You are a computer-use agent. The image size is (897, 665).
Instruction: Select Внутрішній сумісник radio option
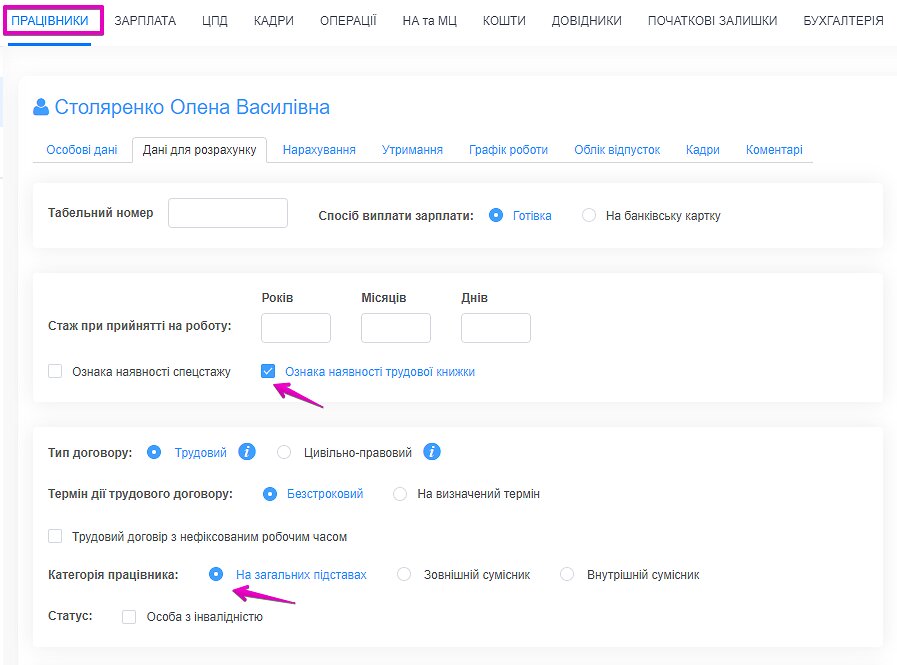click(567, 574)
